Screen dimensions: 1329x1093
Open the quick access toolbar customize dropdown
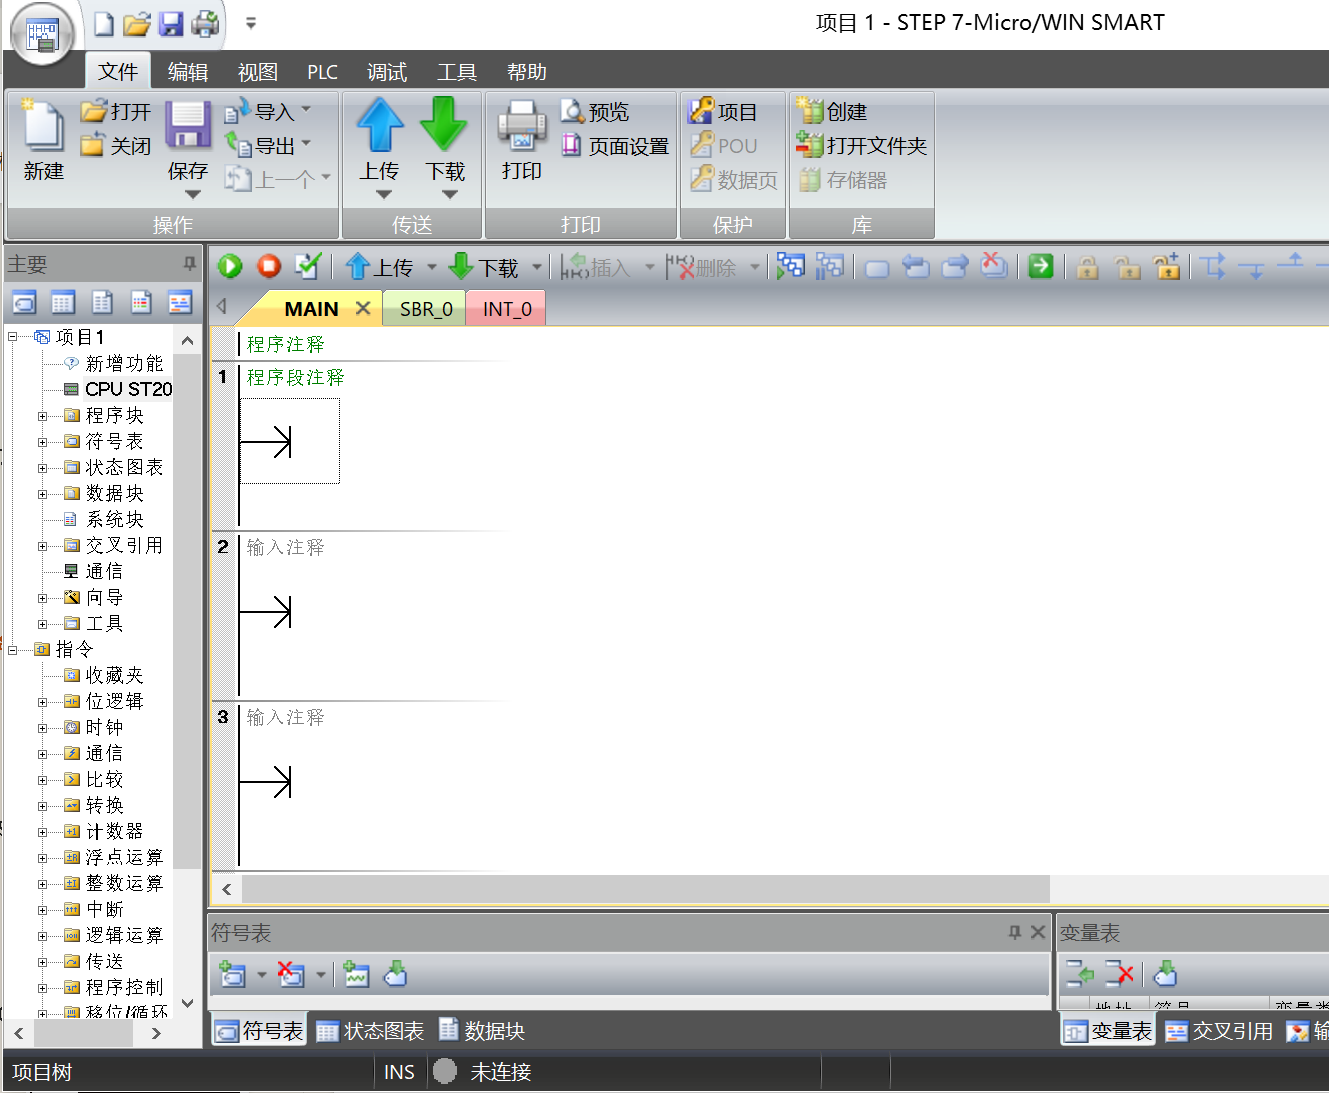251,23
